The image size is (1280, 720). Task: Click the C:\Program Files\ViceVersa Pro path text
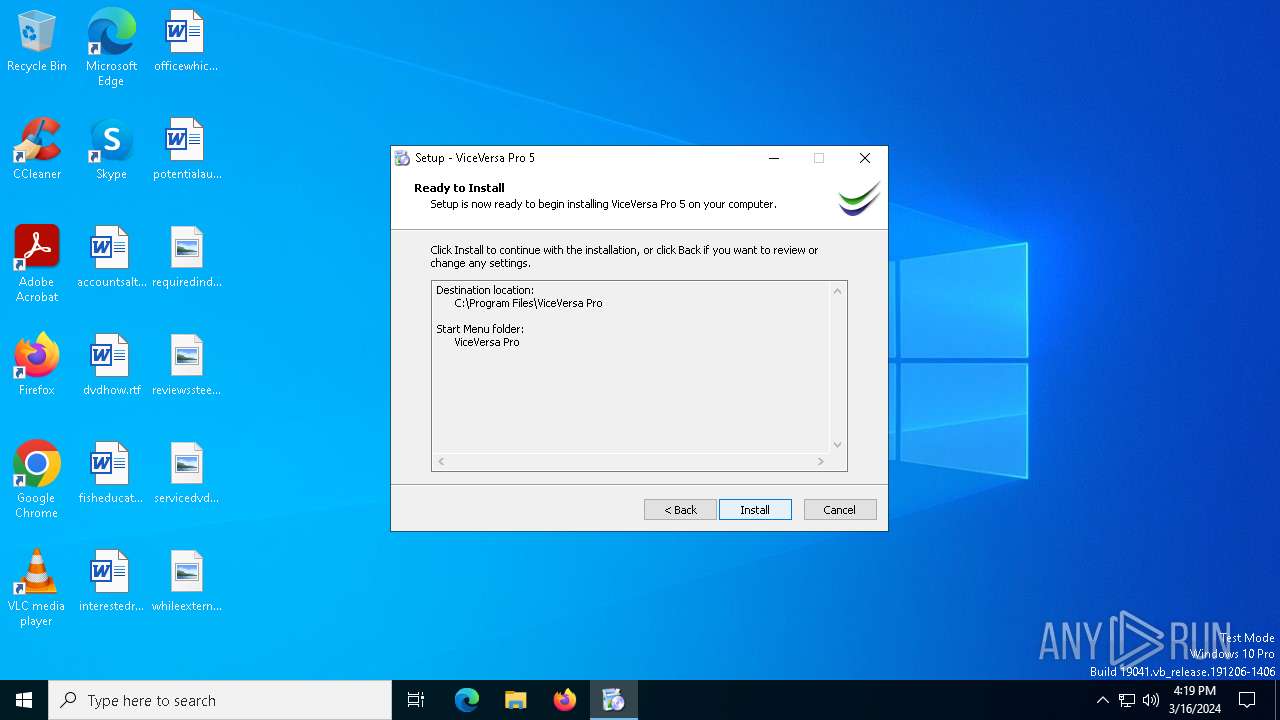(528, 303)
